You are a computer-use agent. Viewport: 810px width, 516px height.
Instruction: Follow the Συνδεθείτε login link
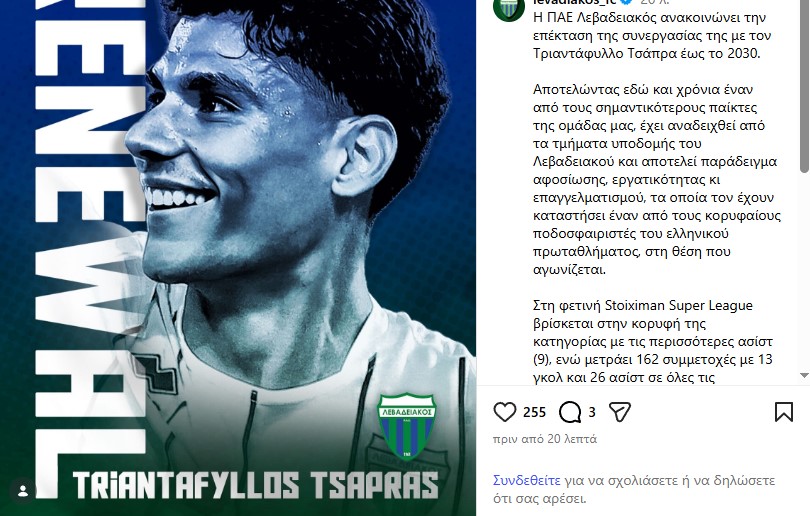pyautogui.click(x=526, y=480)
